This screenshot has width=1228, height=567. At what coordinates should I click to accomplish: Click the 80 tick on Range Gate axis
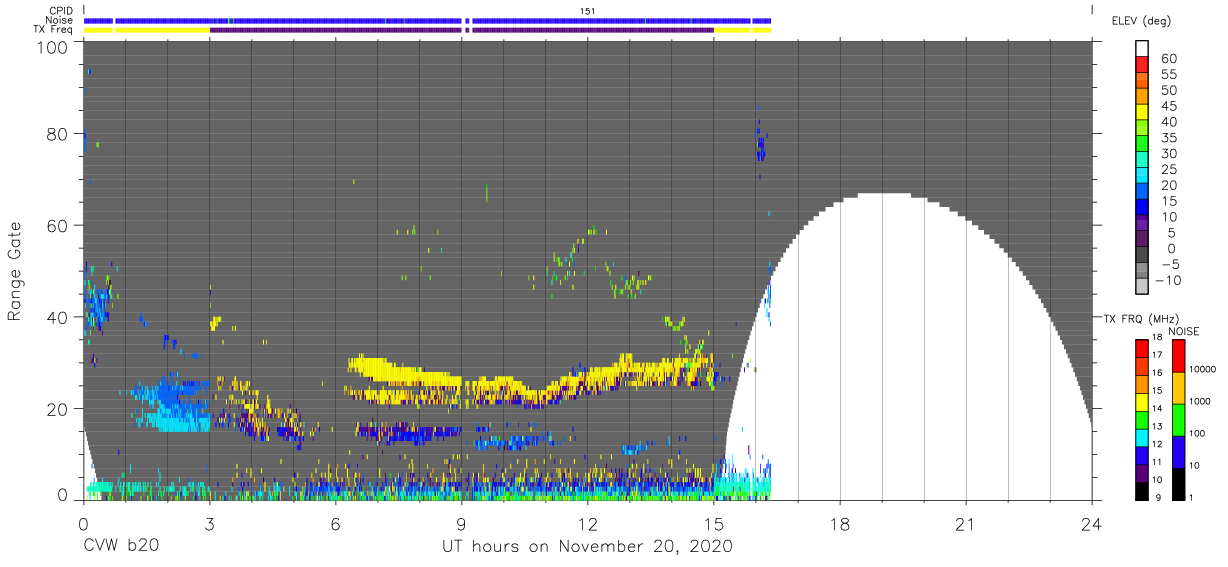coord(58,133)
